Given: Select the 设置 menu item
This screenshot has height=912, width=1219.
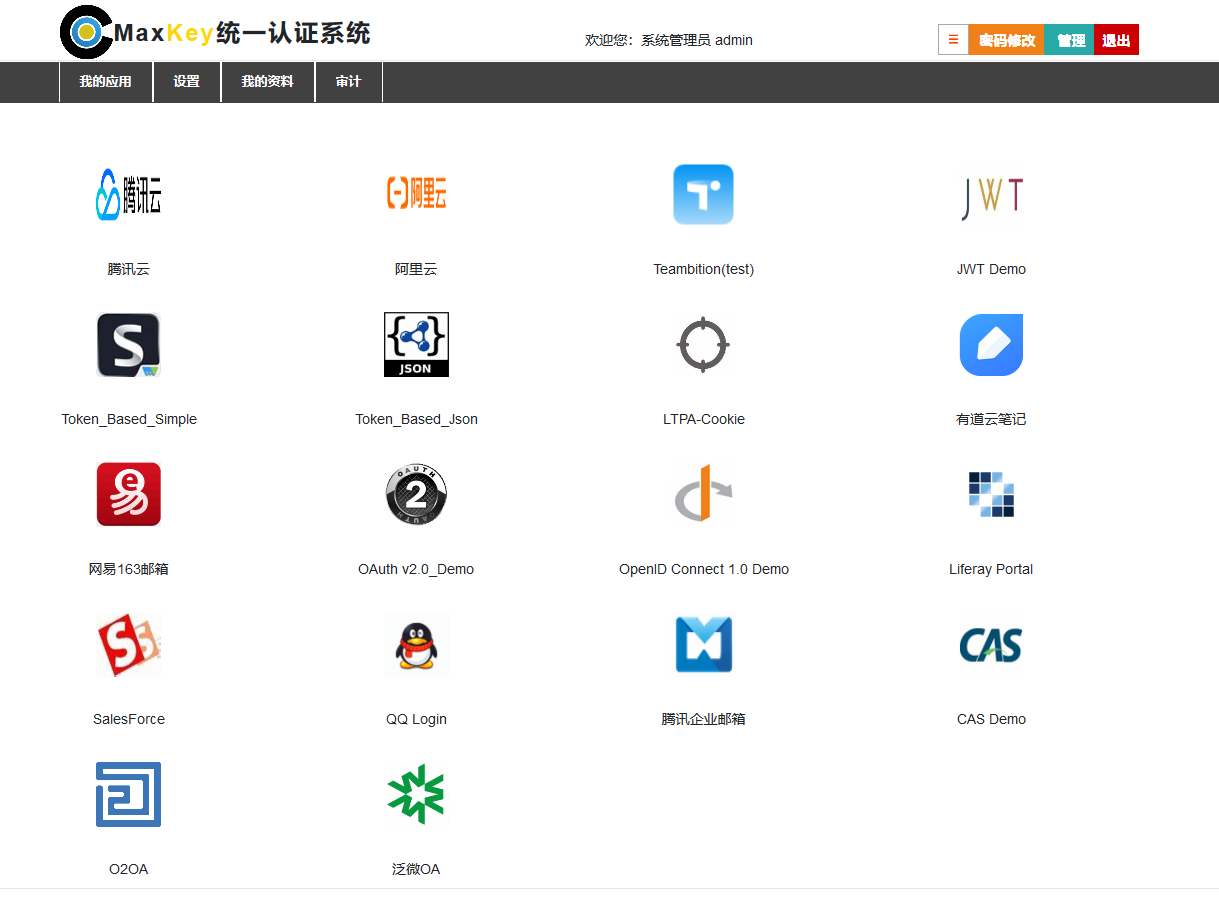Looking at the screenshot, I should coord(187,82).
